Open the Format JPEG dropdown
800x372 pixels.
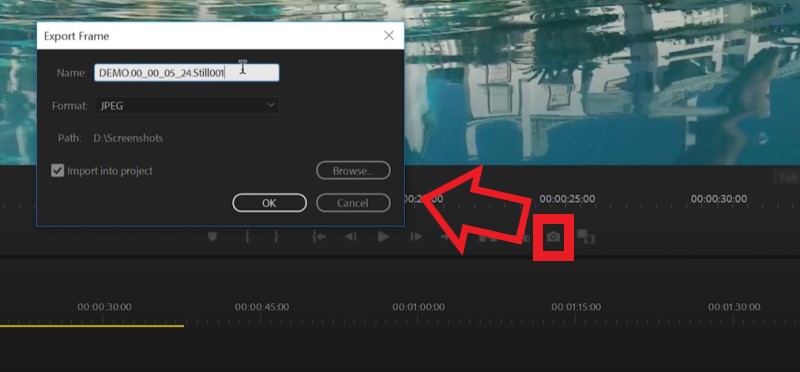point(186,106)
